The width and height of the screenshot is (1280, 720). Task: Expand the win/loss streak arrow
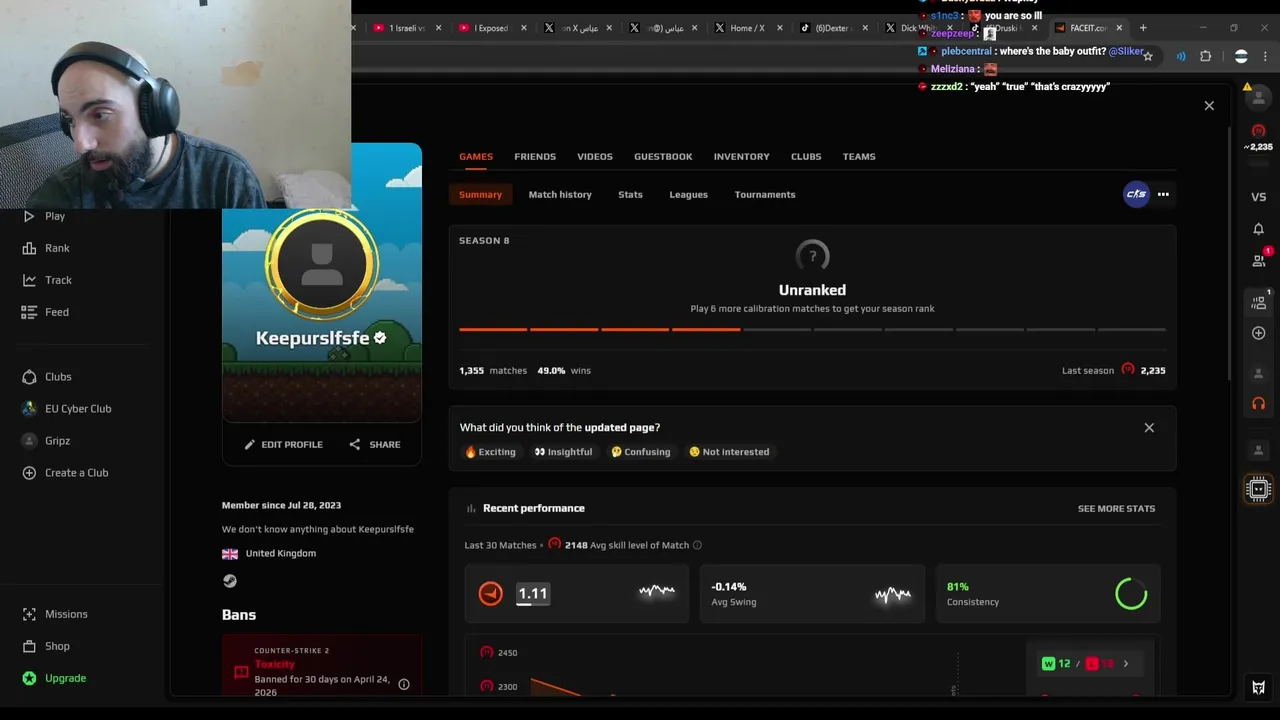(x=1126, y=664)
